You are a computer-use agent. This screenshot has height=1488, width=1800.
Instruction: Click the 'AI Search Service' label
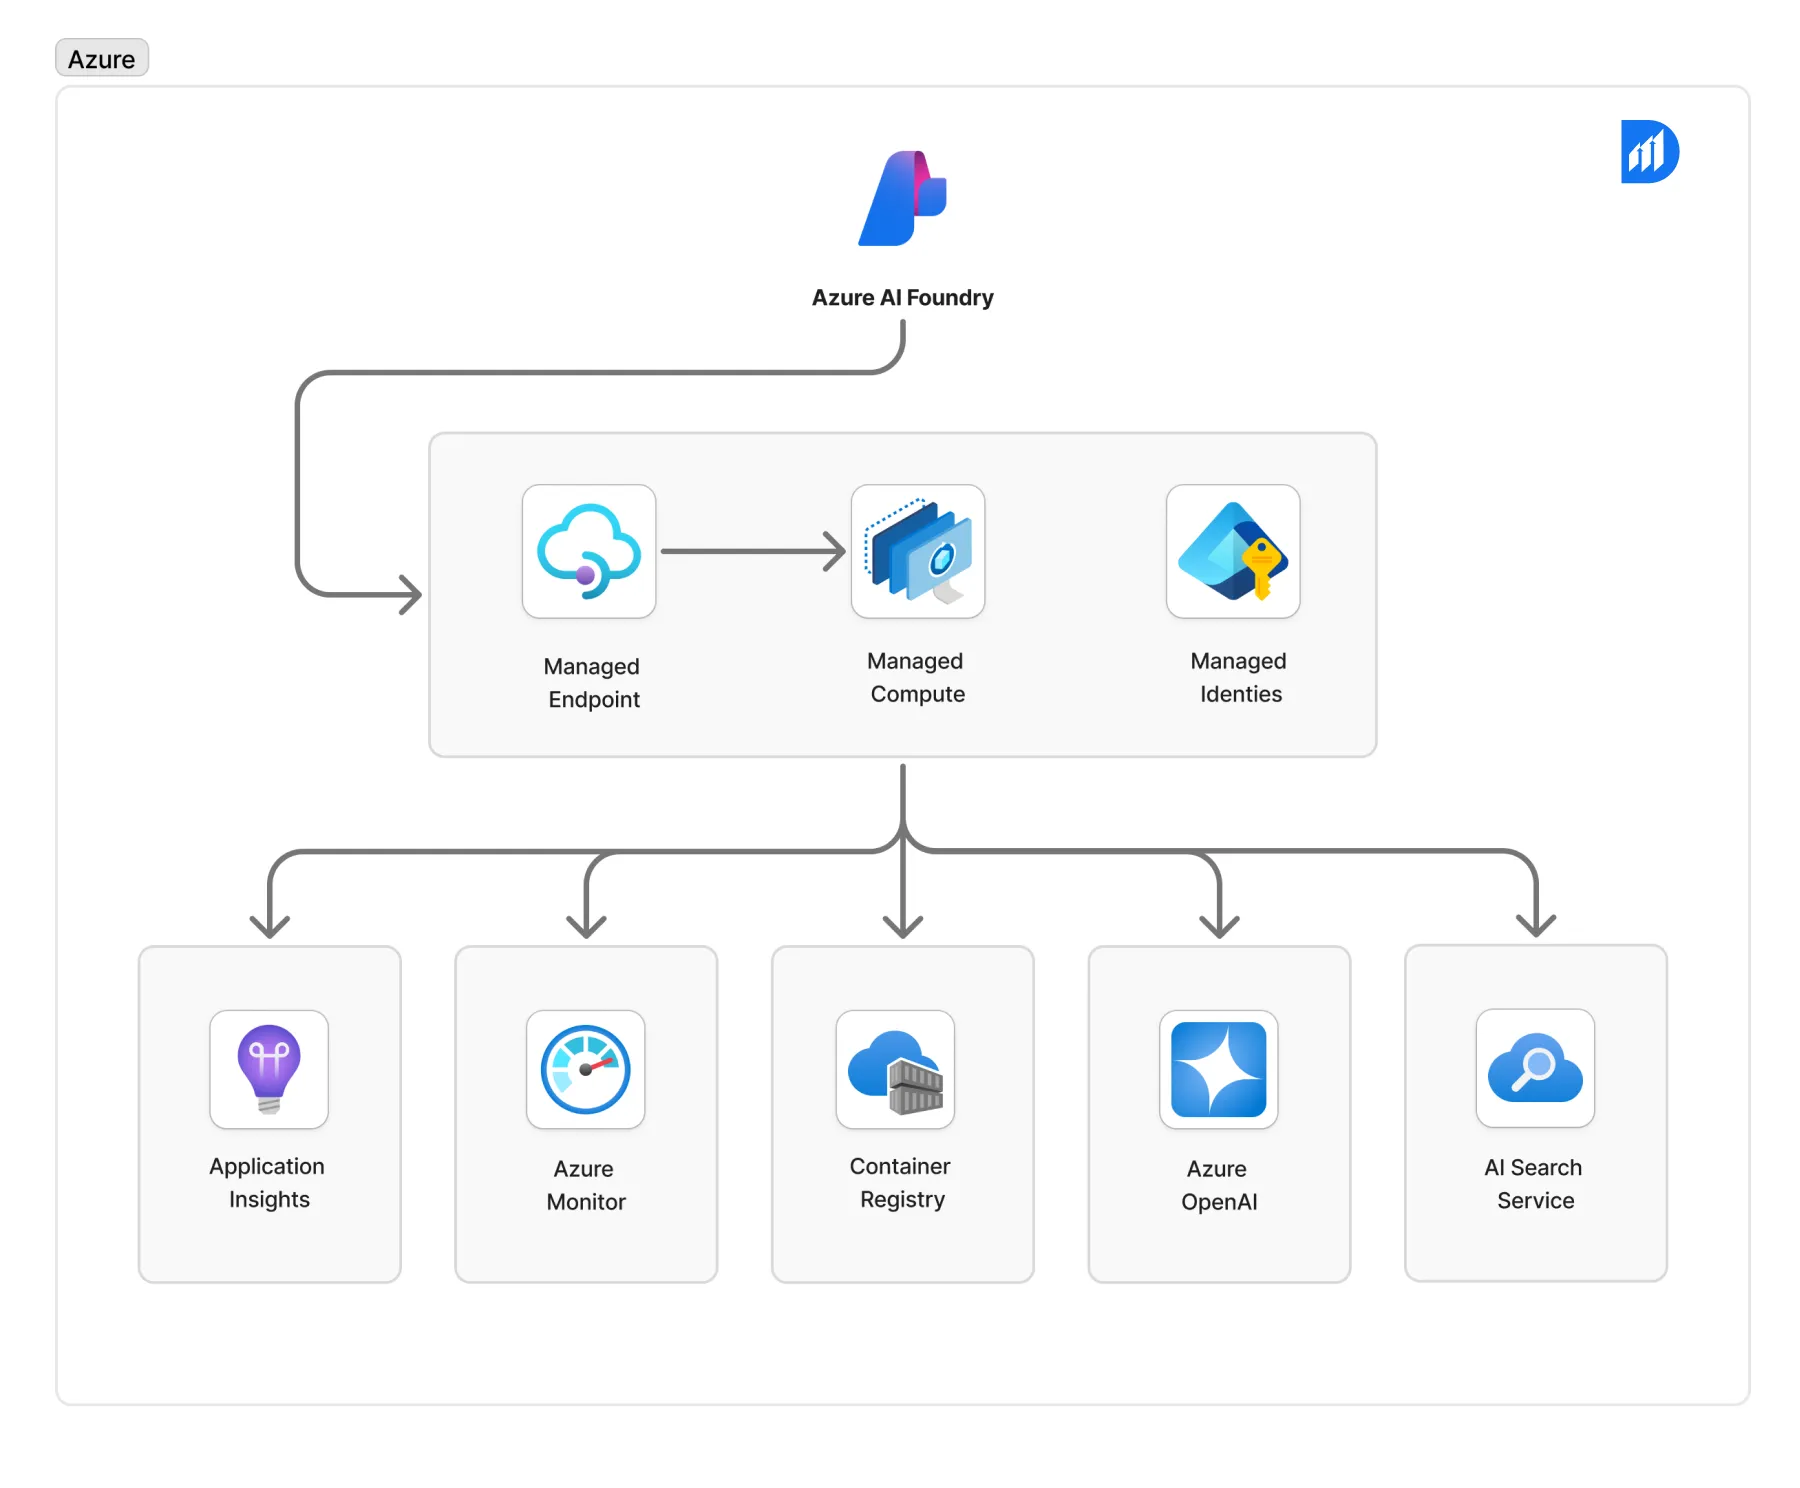tap(1534, 1184)
